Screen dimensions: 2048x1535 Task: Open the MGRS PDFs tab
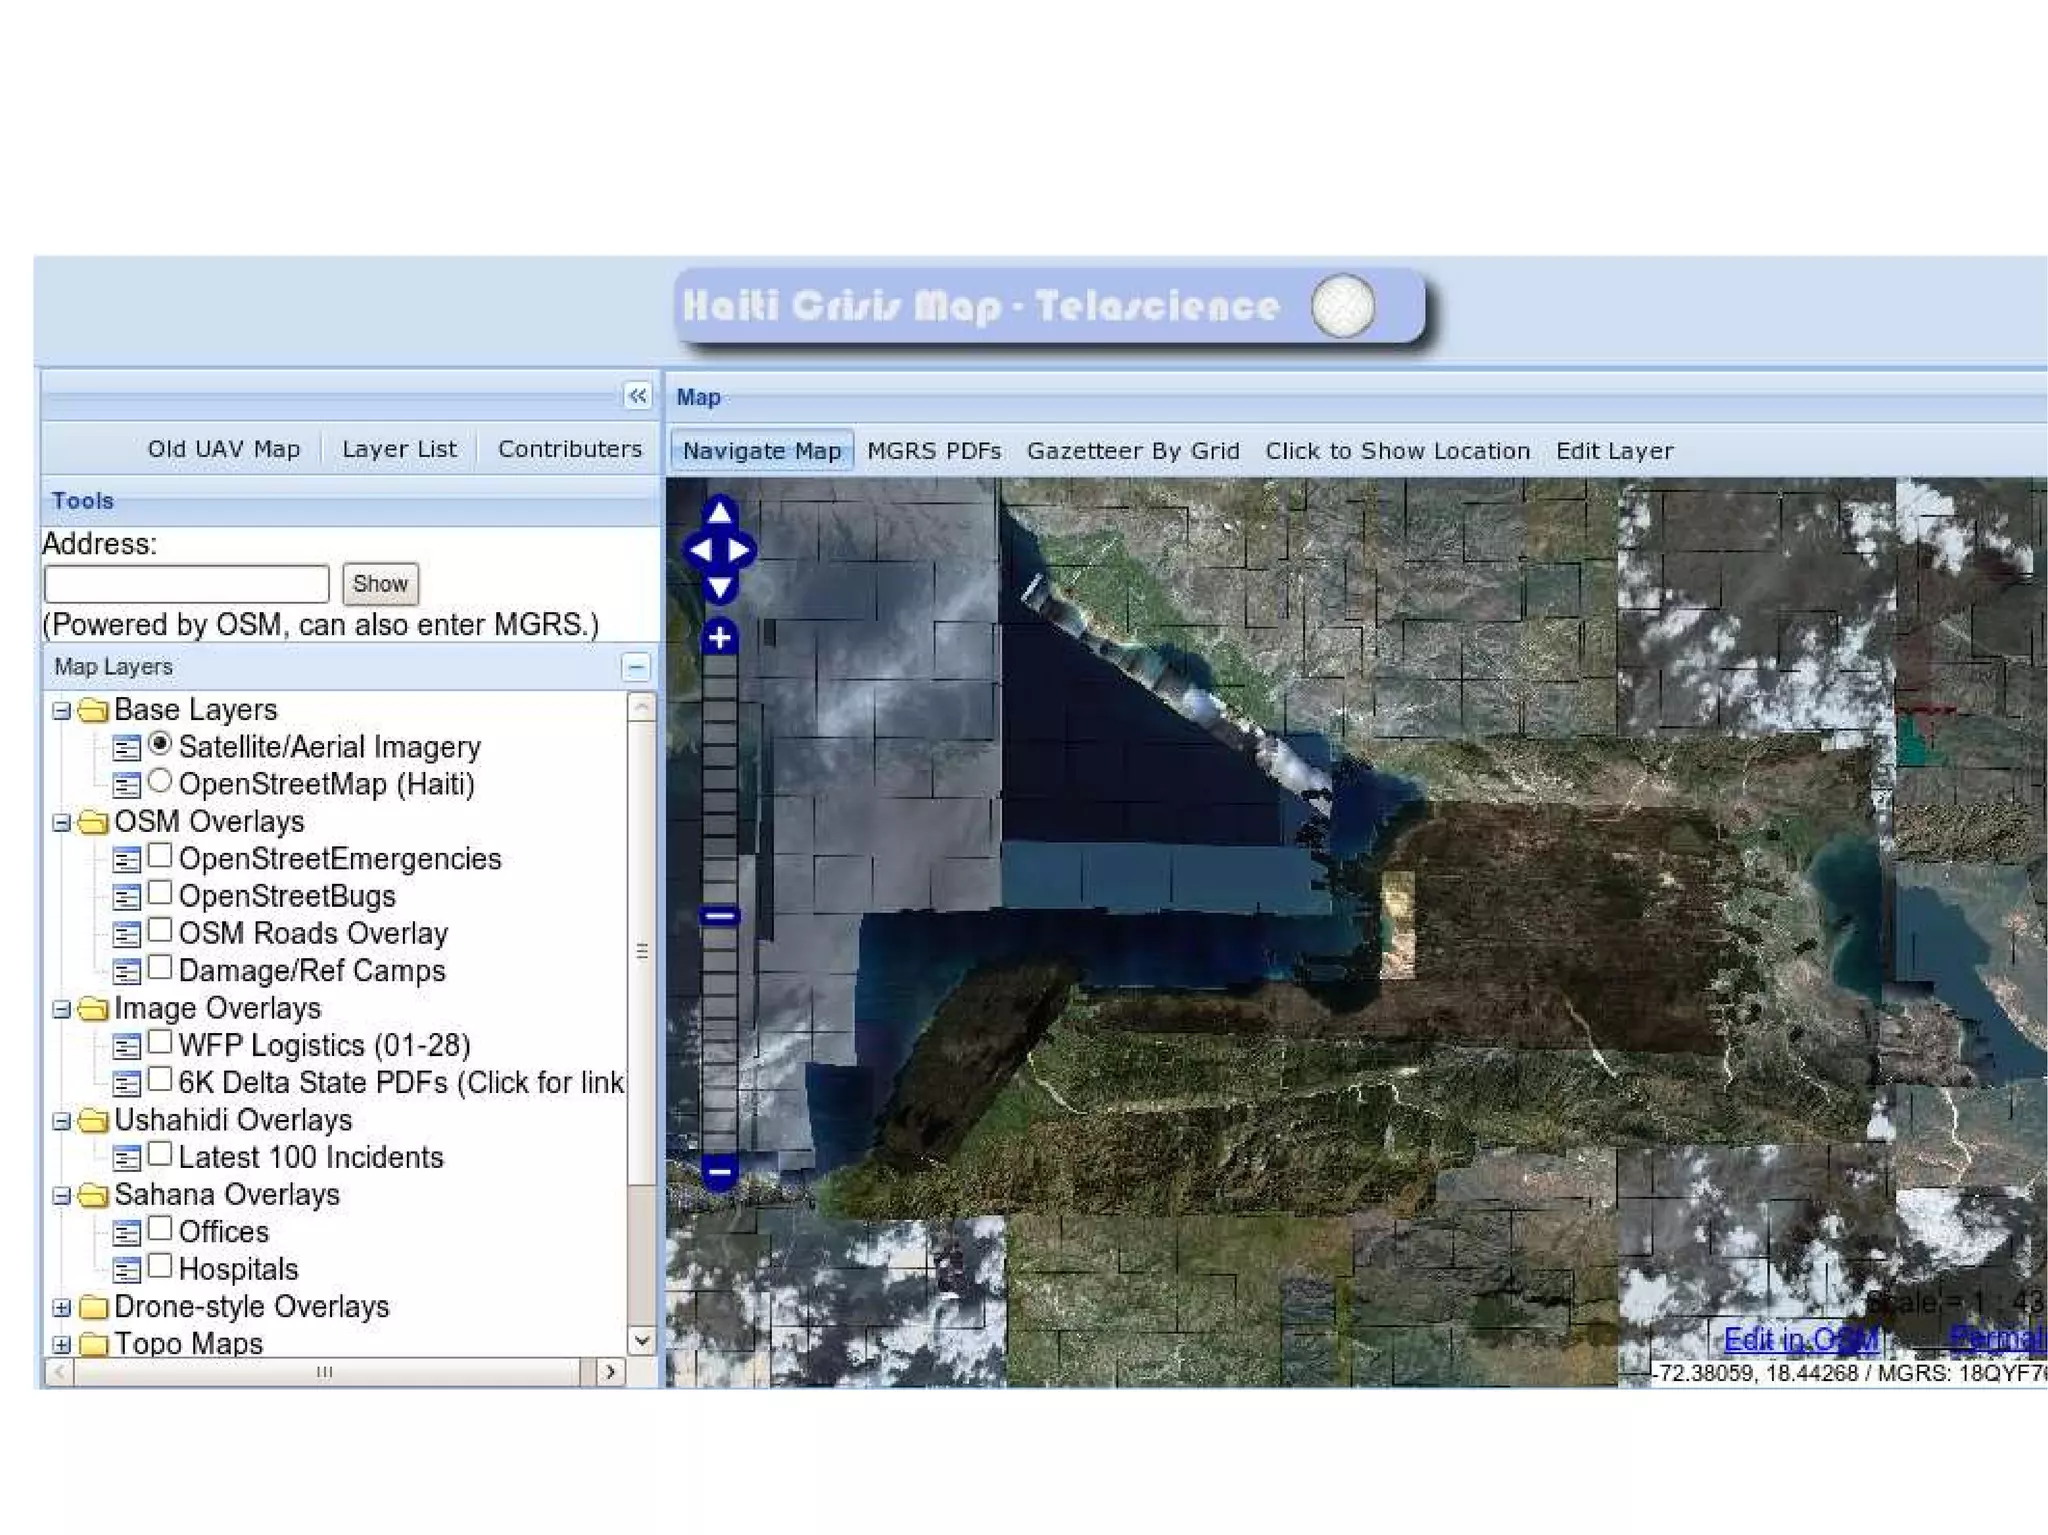pos(933,451)
